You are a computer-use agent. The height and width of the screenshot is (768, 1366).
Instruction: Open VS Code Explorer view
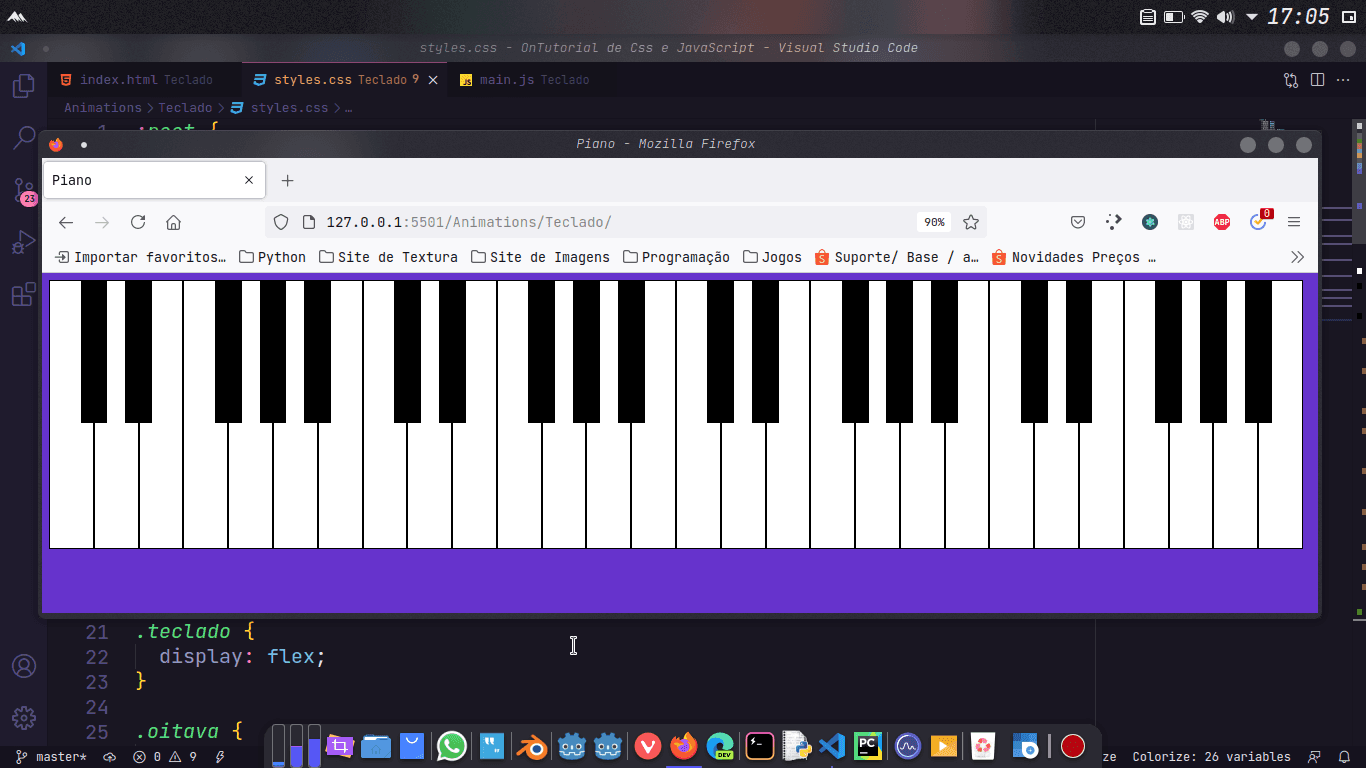click(23, 86)
